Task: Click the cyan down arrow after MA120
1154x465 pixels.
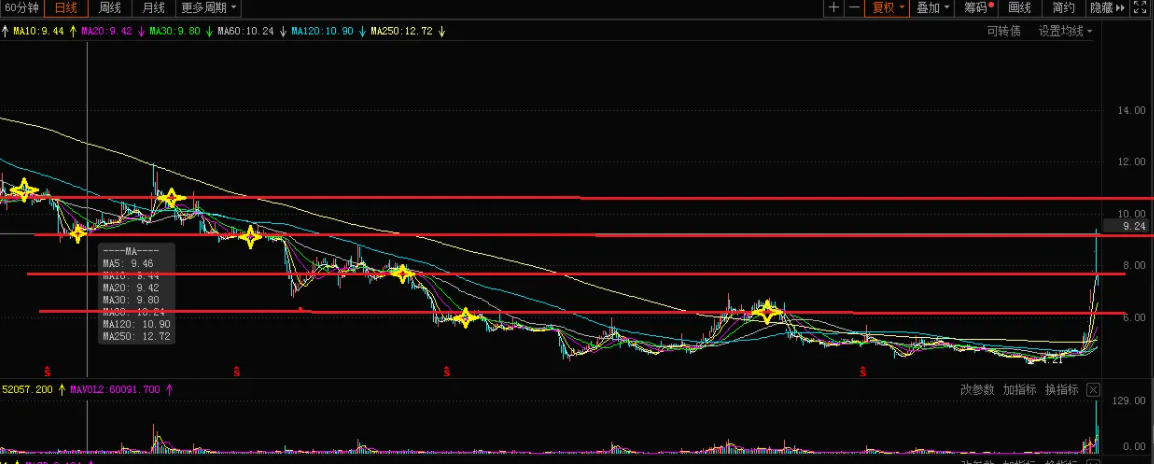Action: [x=362, y=31]
